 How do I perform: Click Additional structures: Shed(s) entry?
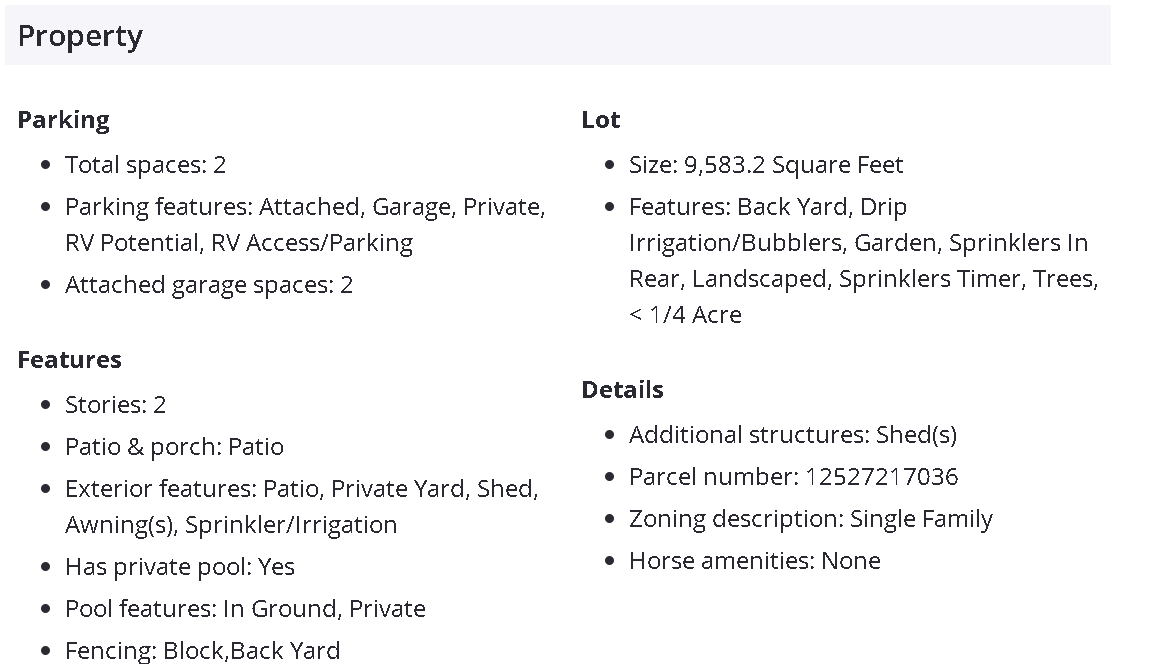[792, 435]
